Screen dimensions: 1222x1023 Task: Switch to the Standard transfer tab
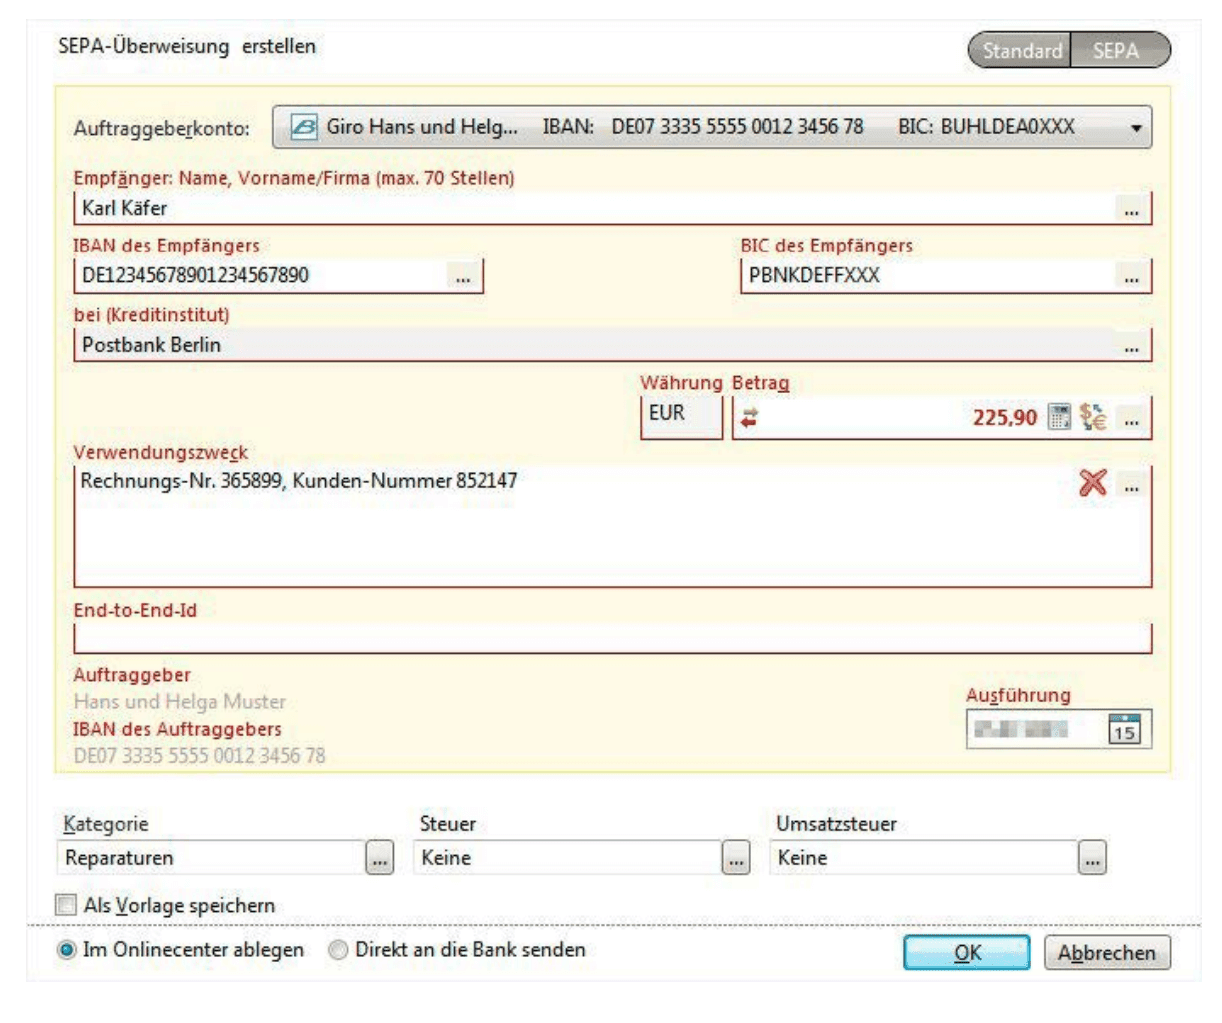pos(1021,51)
